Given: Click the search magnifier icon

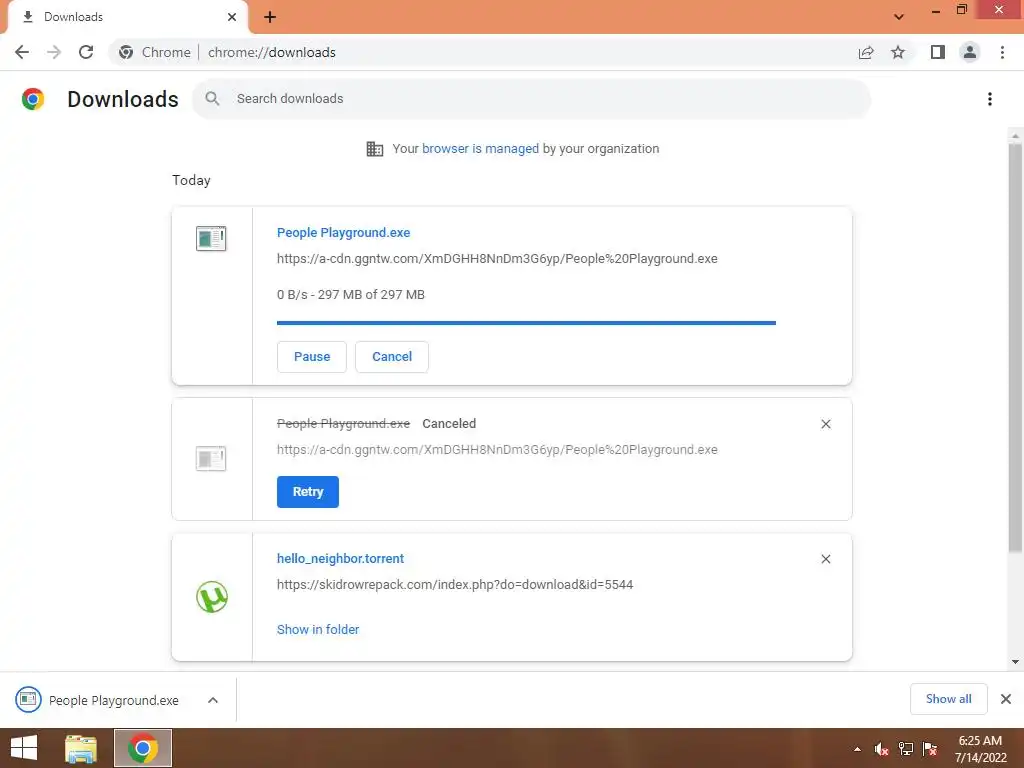Looking at the screenshot, I should tap(212, 99).
